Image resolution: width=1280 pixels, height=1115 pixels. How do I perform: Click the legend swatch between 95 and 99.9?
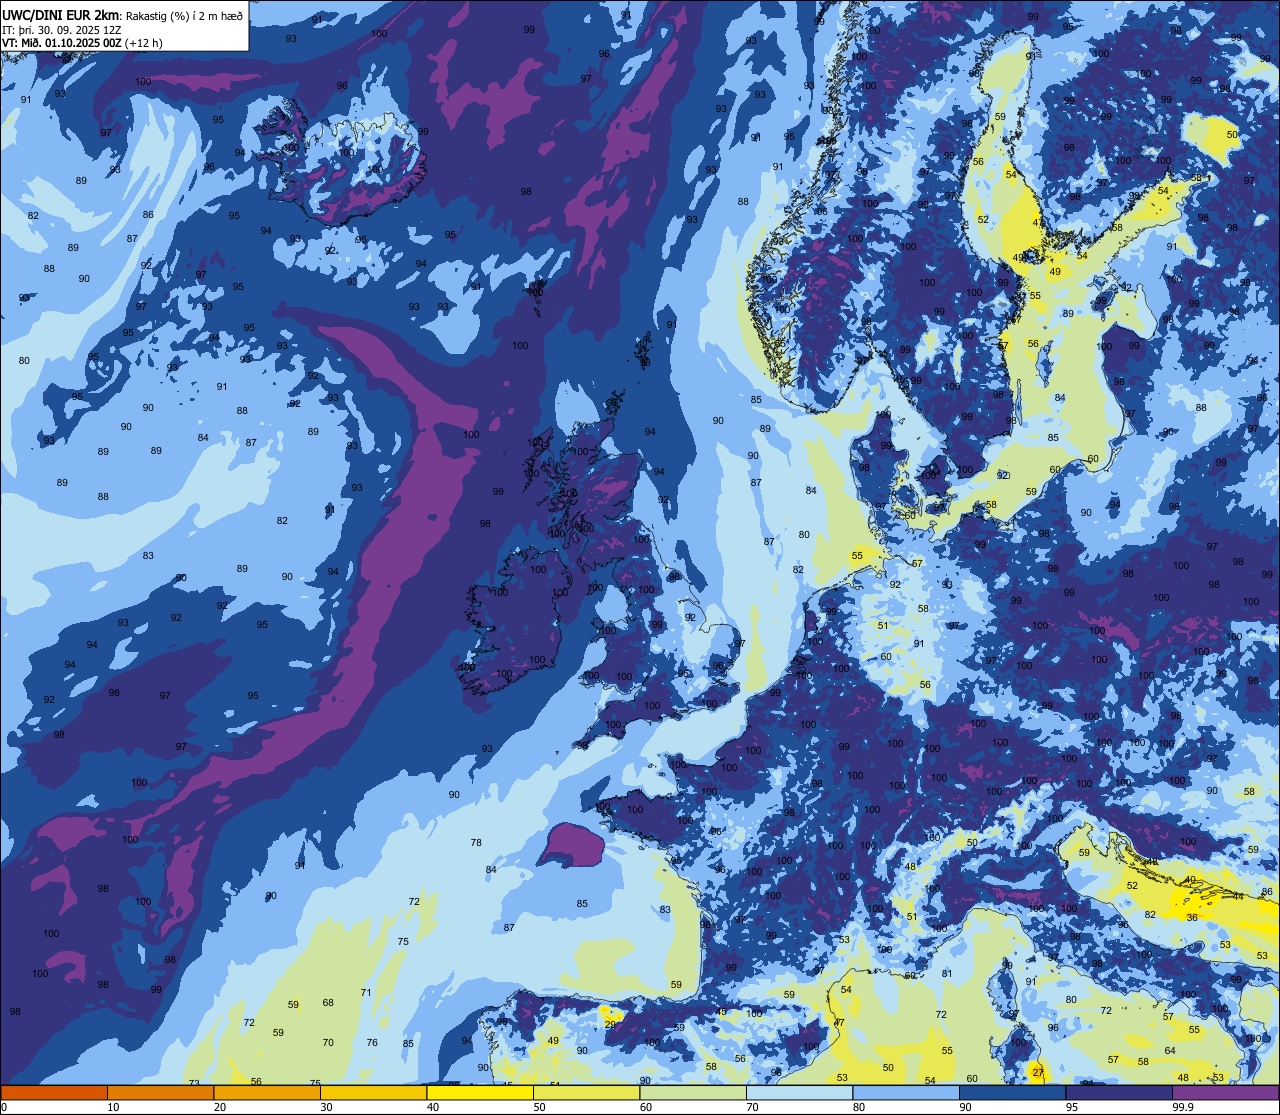click(1119, 1092)
